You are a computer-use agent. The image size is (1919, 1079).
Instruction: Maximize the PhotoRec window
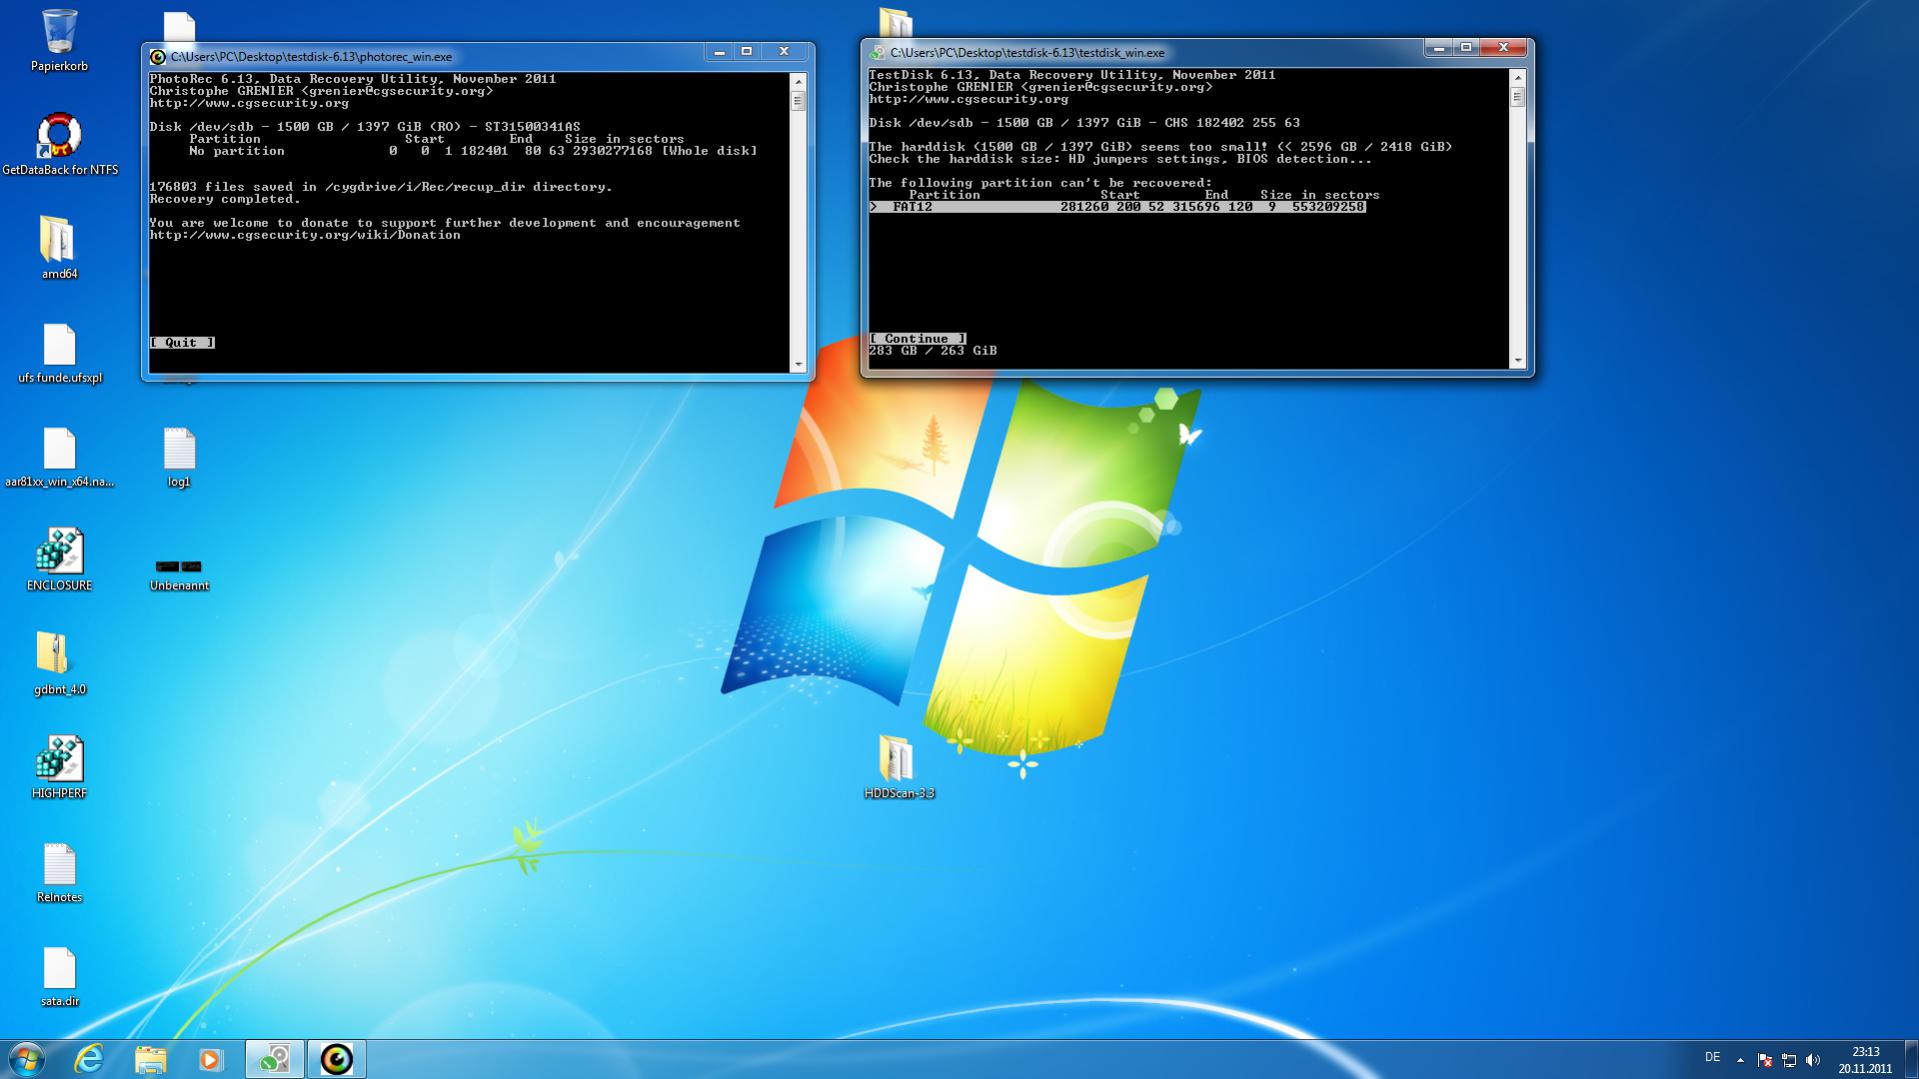click(747, 51)
